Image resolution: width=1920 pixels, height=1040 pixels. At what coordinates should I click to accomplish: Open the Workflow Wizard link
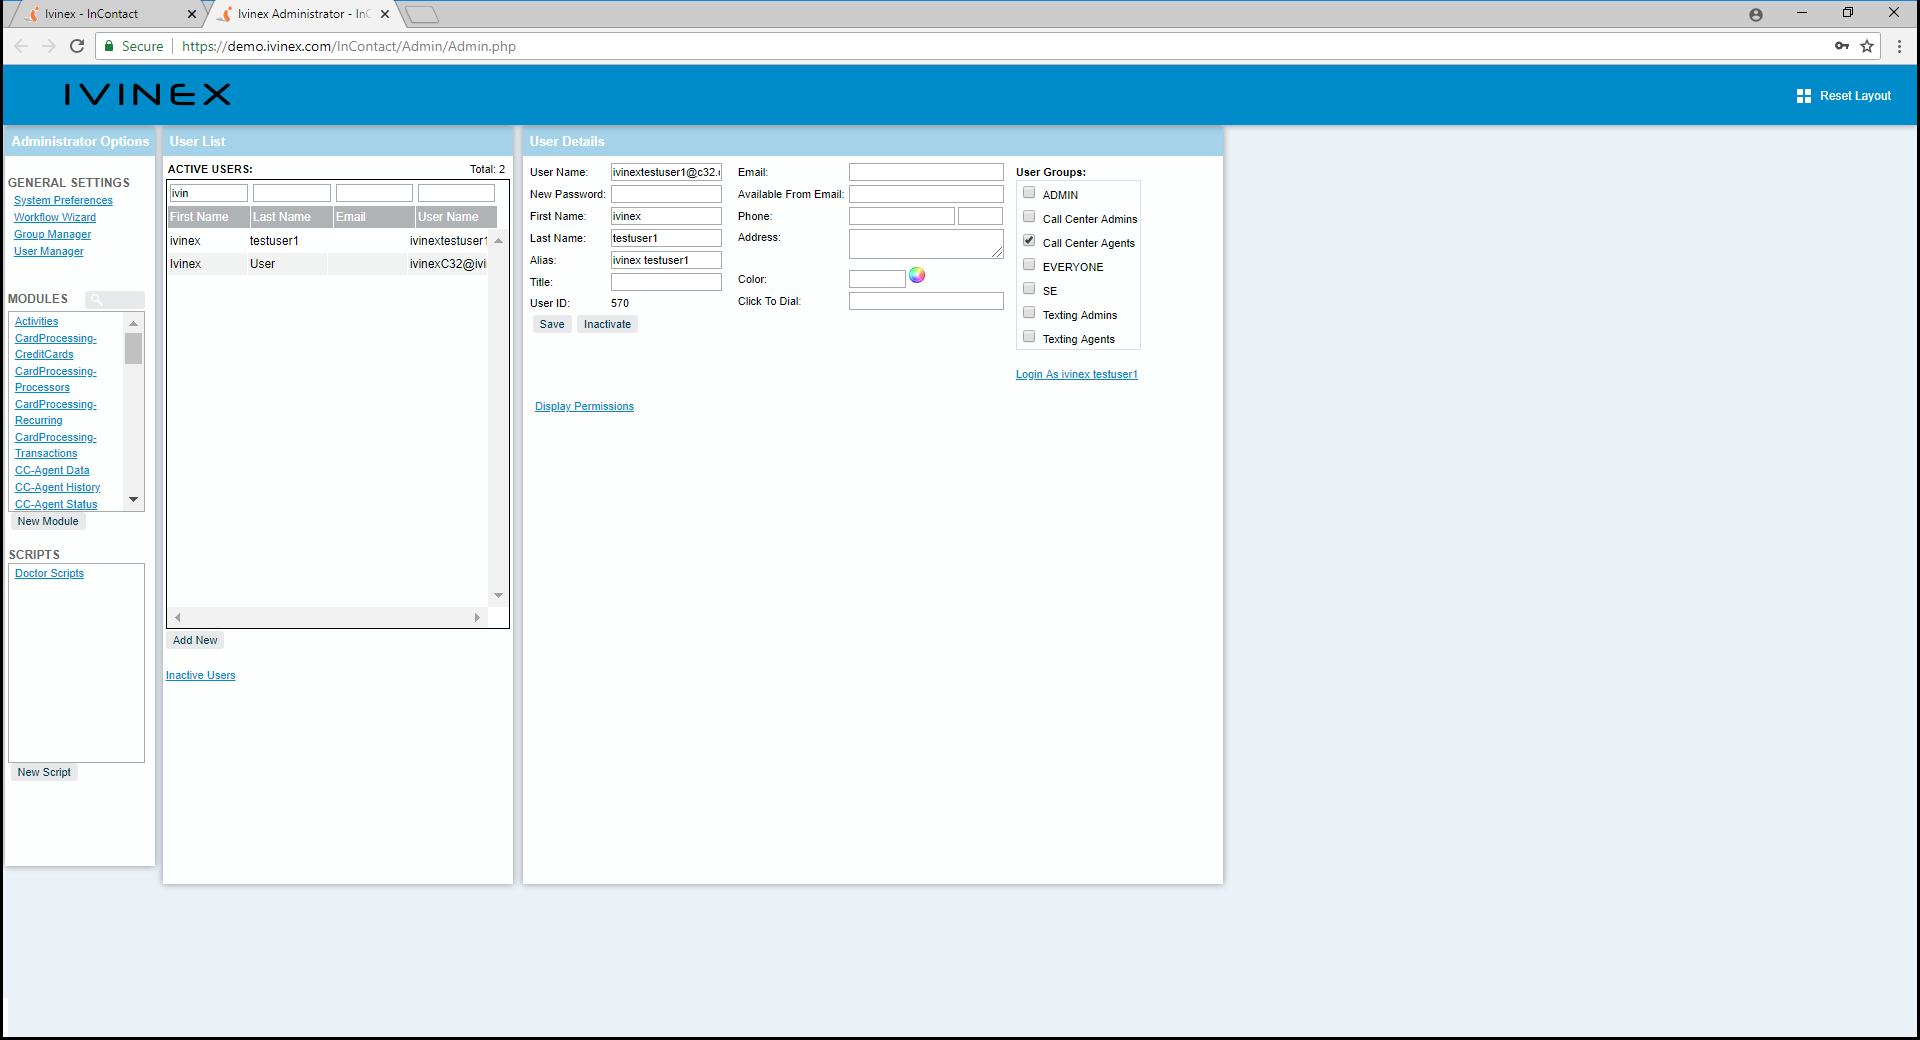(55, 218)
